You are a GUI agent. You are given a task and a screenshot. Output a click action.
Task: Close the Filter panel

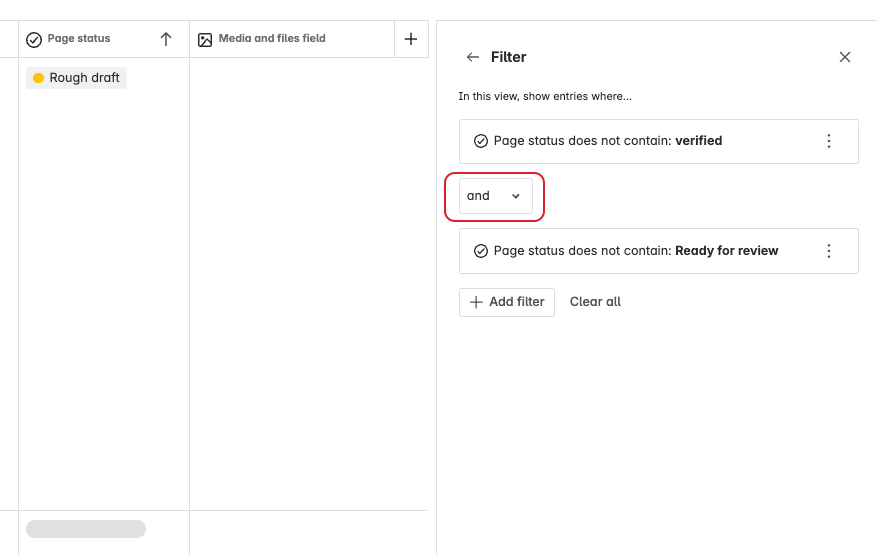click(845, 57)
